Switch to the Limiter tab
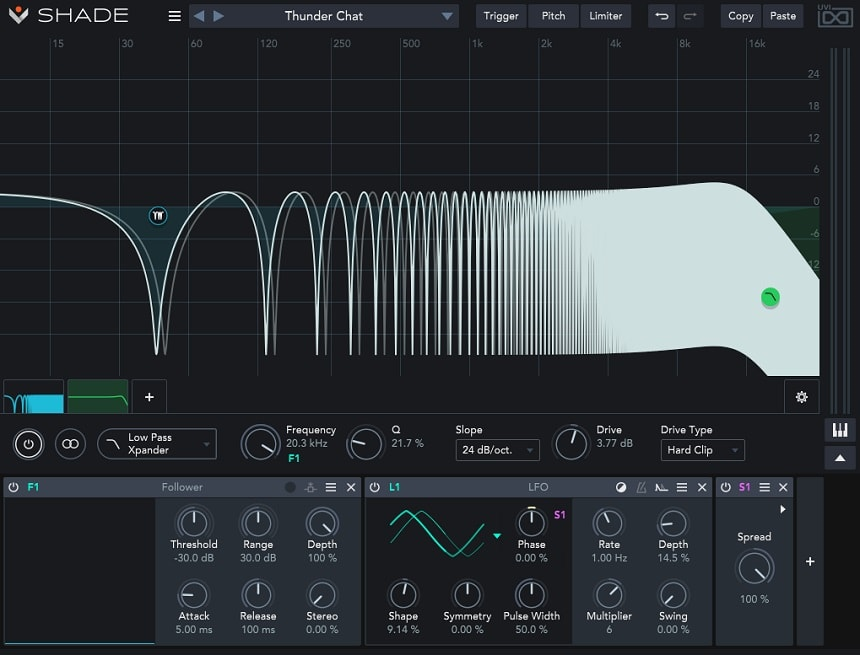The image size is (860, 655). pyautogui.click(x=605, y=16)
